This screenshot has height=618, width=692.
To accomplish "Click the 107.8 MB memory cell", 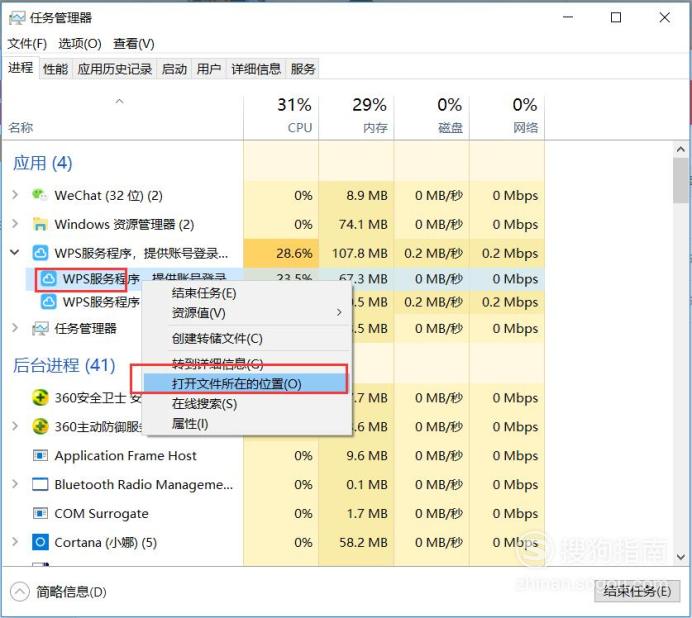I will point(357,253).
